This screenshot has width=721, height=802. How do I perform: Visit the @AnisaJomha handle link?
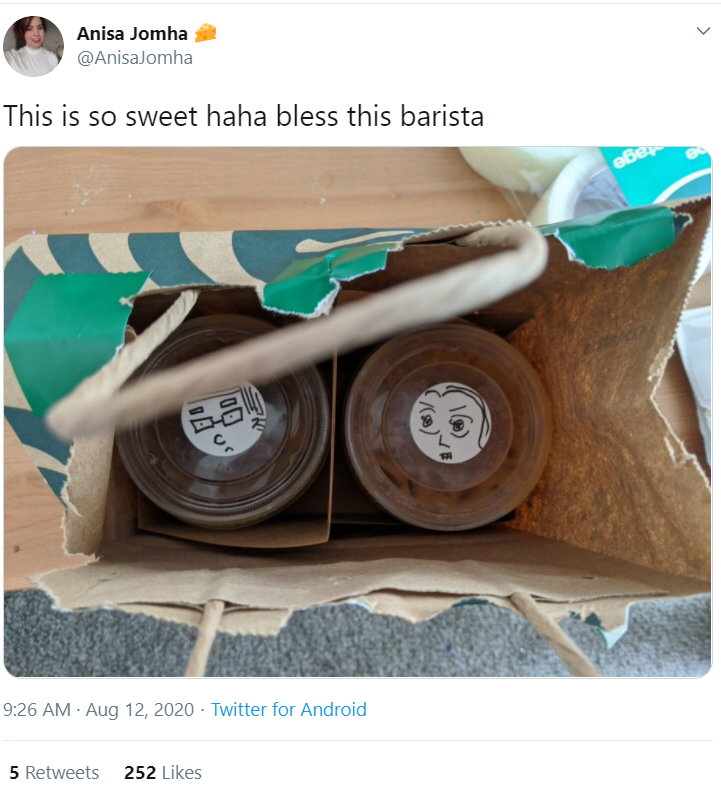[x=134, y=57]
